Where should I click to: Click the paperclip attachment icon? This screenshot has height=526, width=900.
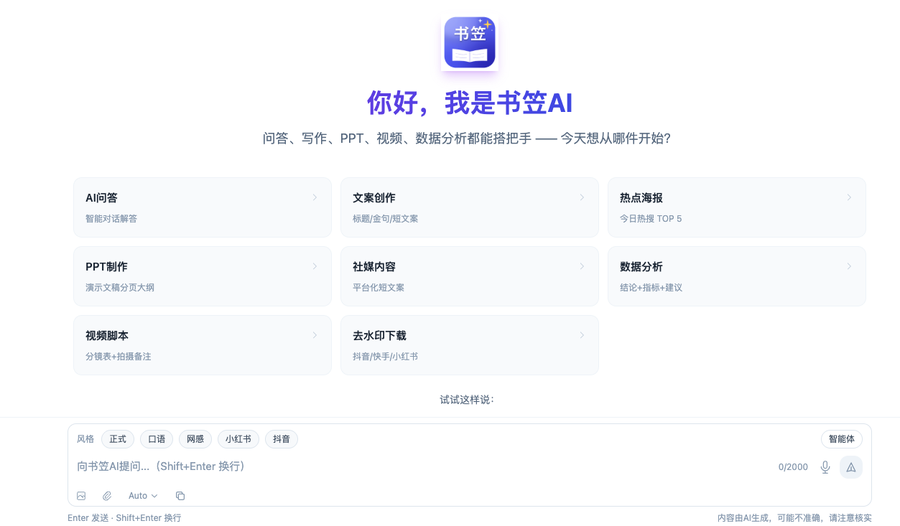(x=107, y=496)
